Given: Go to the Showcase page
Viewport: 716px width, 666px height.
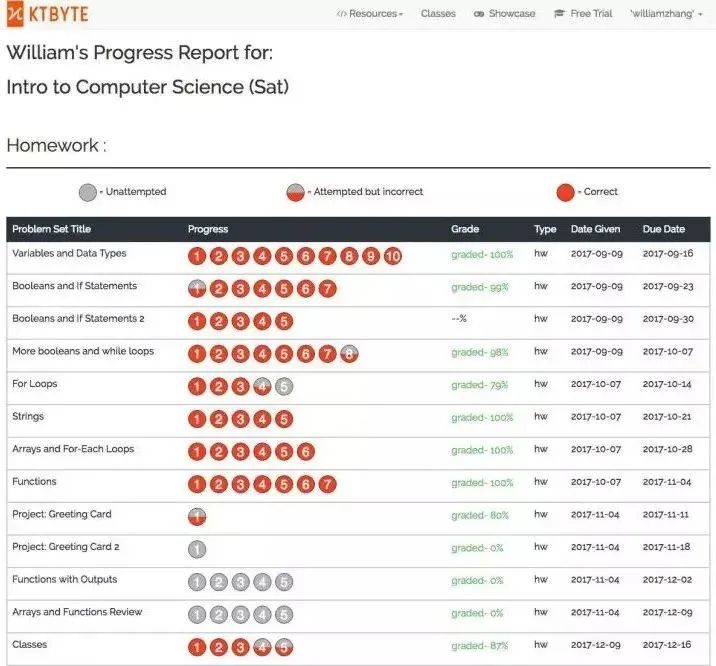Looking at the screenshot, I should pos(505,14).
